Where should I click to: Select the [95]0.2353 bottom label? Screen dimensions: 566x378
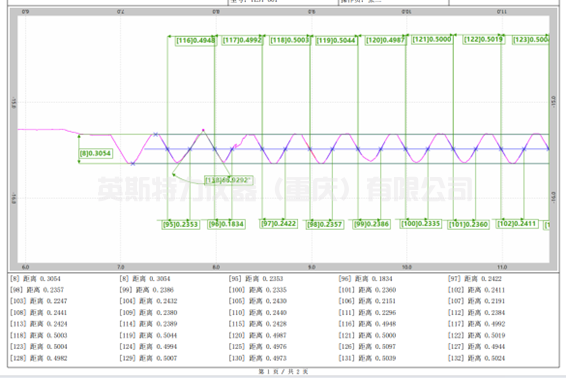pos(180,225)
